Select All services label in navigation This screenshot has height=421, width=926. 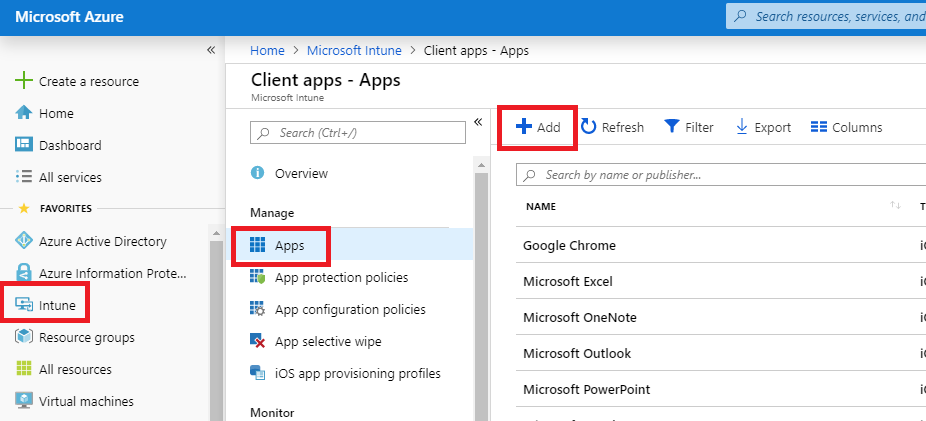[x=70, y=177]
